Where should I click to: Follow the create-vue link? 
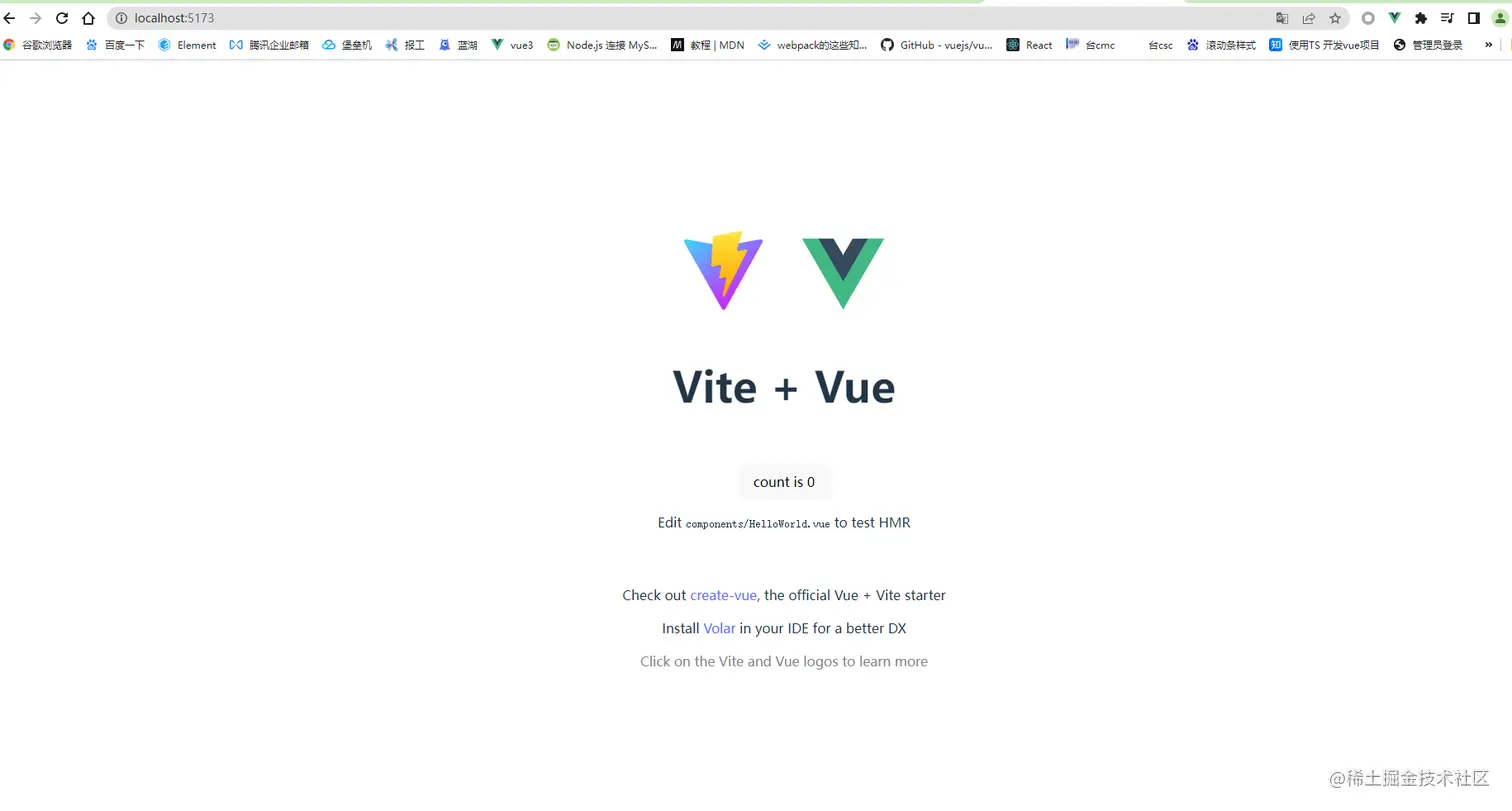723,595
